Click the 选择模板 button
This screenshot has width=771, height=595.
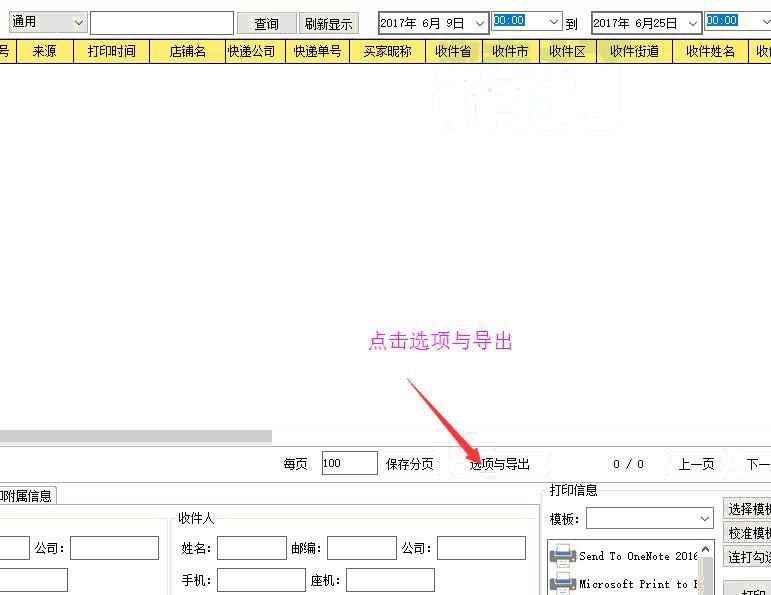[x=747, y=508]
